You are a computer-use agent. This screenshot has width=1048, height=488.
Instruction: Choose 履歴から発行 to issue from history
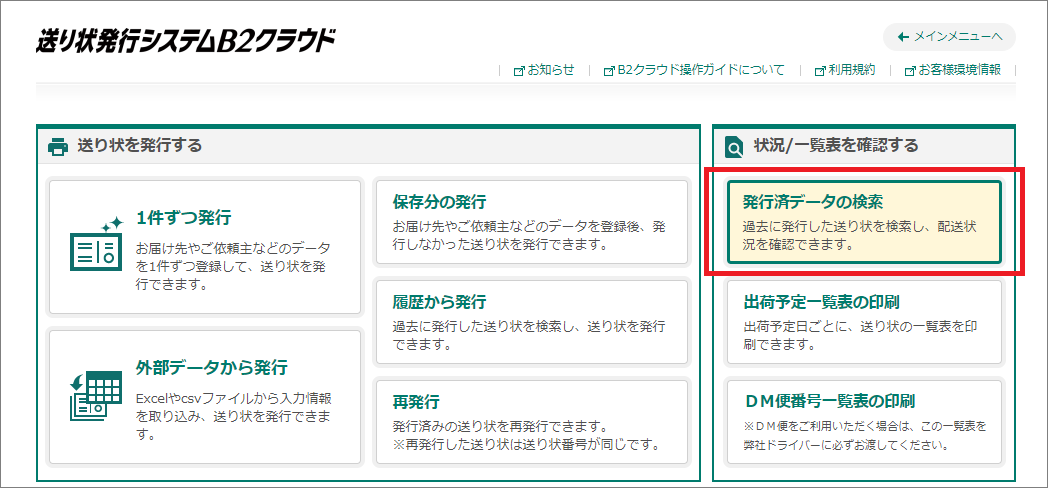pyautogui.click(x=532, y=322)
